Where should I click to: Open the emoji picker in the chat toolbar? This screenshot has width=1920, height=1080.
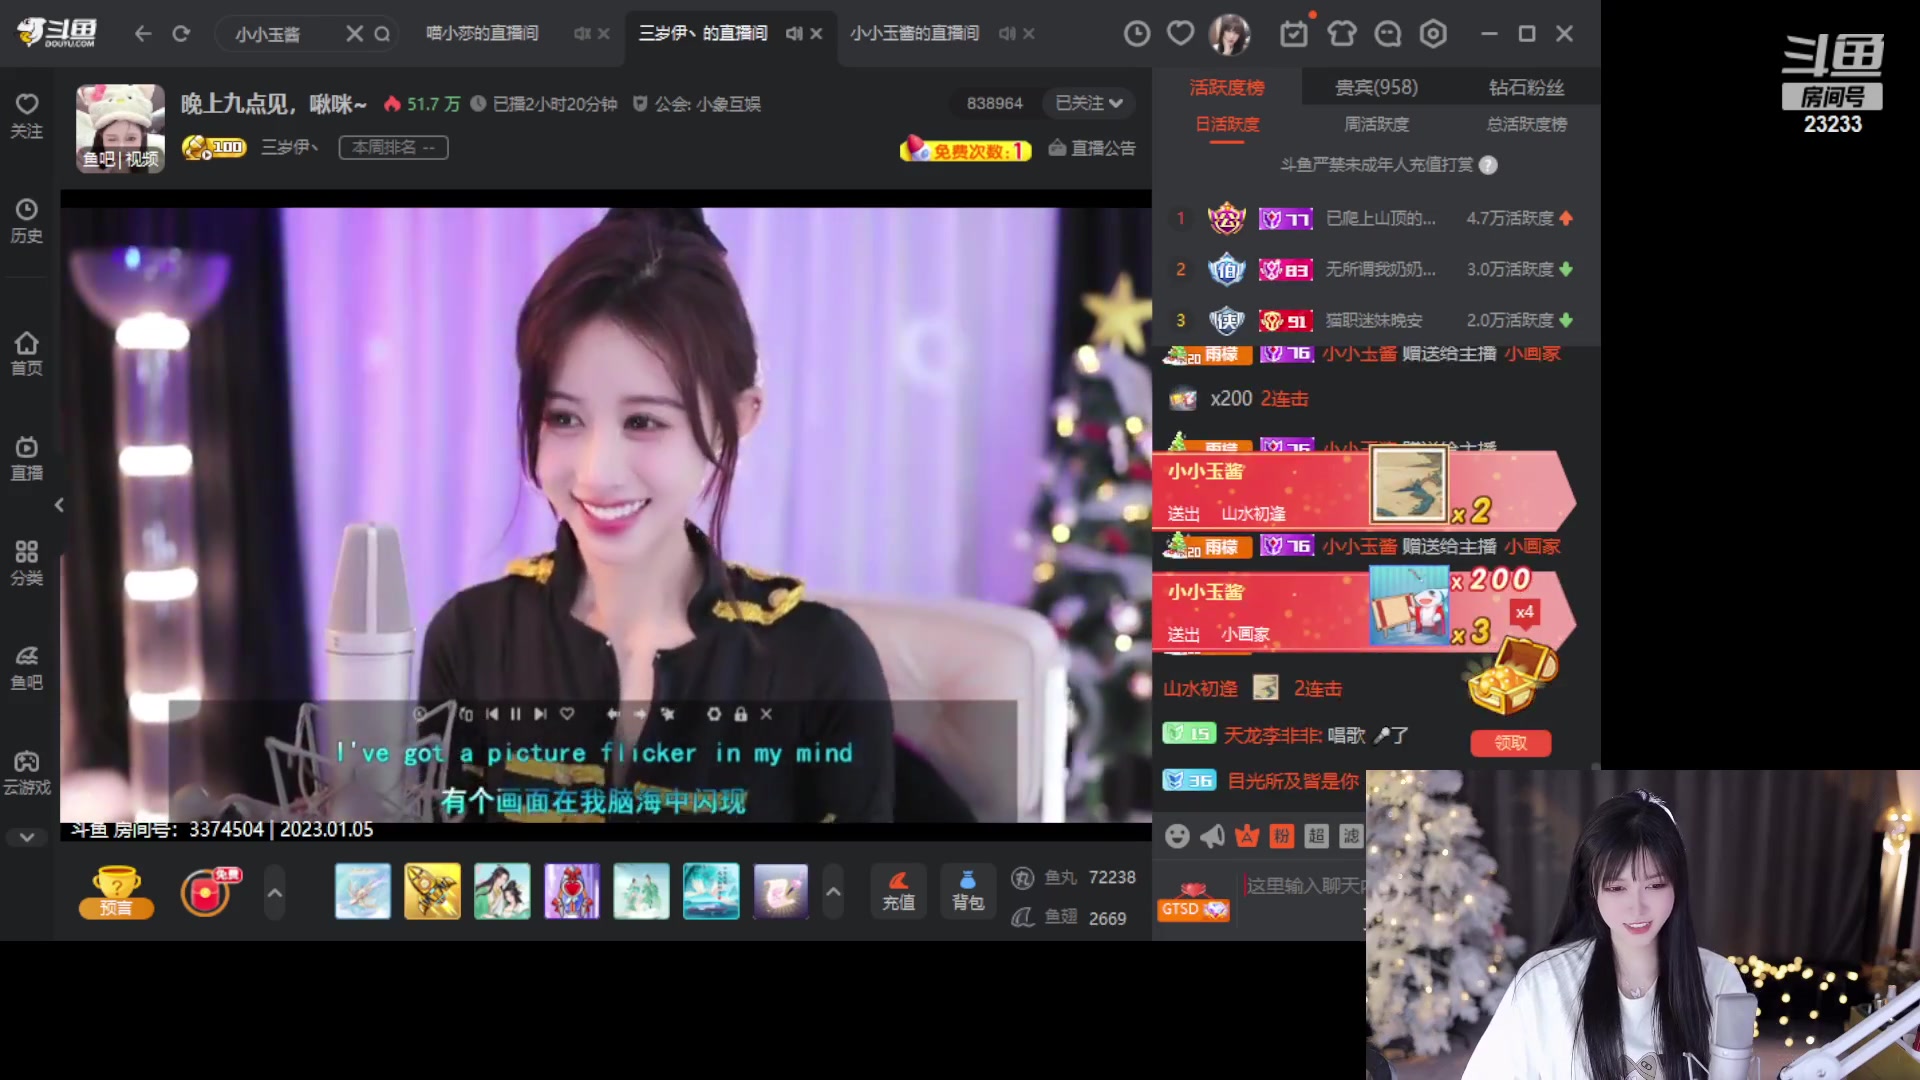pos(1177,836)
